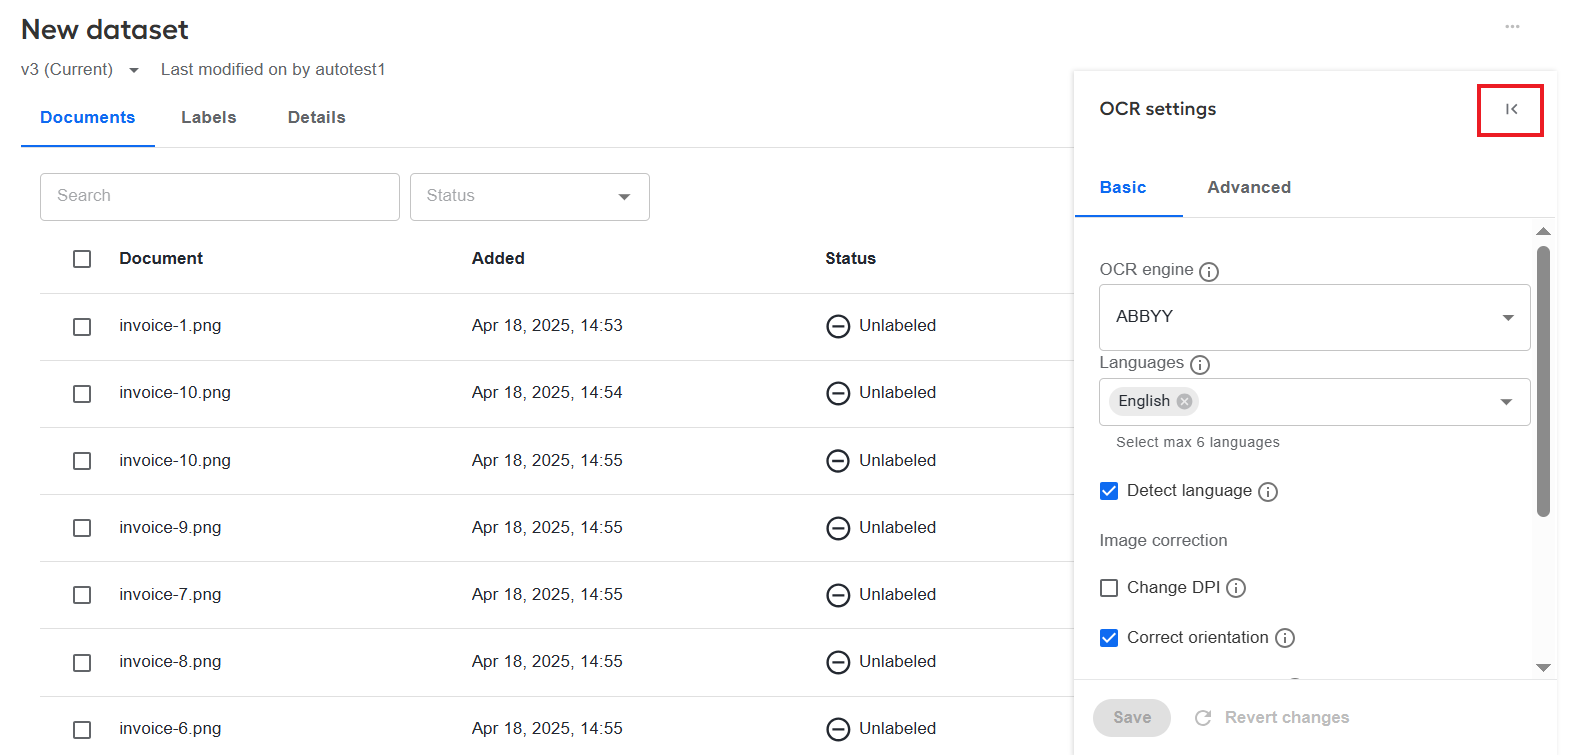Click the 'Apr 18, 2025, 14:53' date cell
The image size is (1582, 755).
coord(547,326)
